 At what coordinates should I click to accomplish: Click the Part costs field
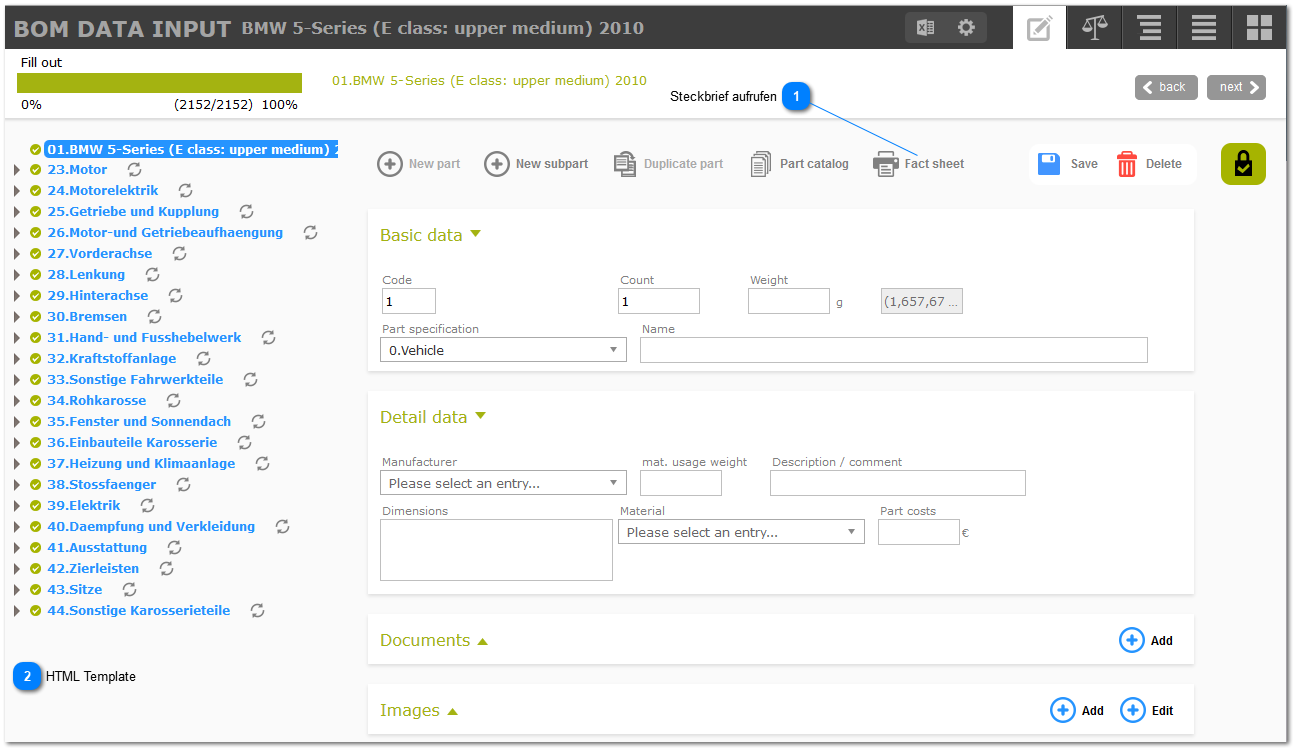919,532
